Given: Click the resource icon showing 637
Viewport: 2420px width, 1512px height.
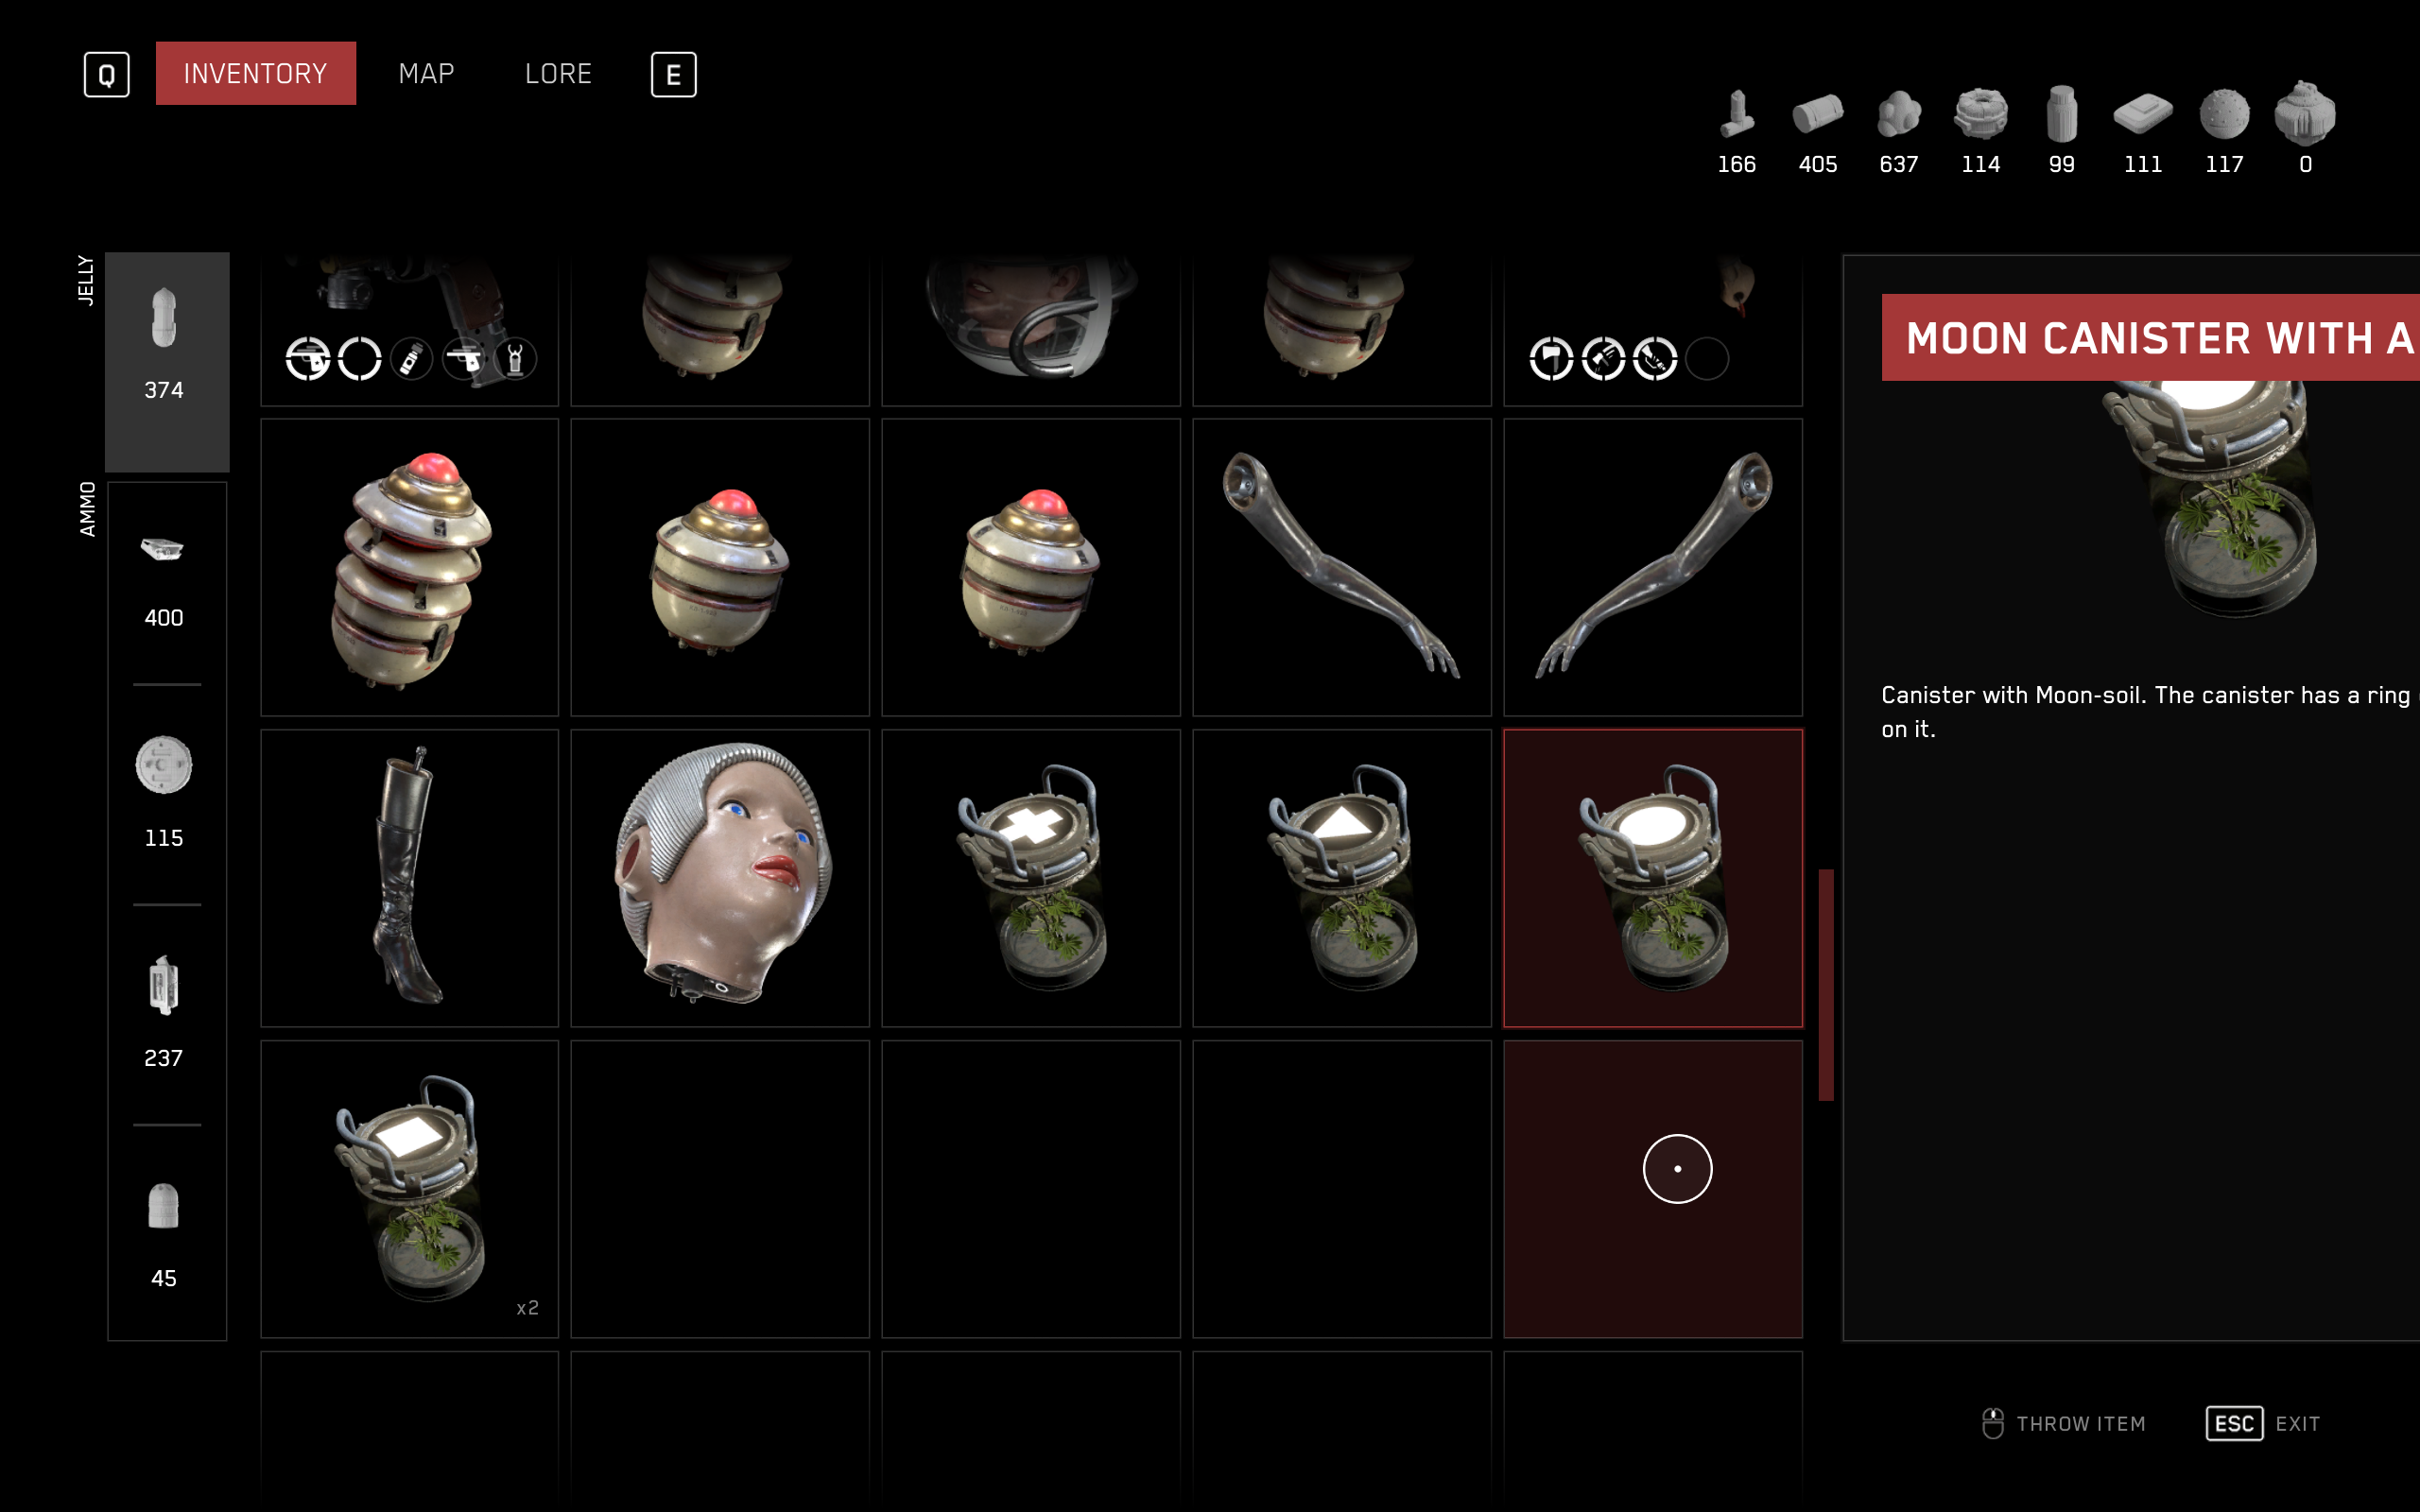Looking at the screenshot, I should pyautogui.click(x=1899, y=113).
